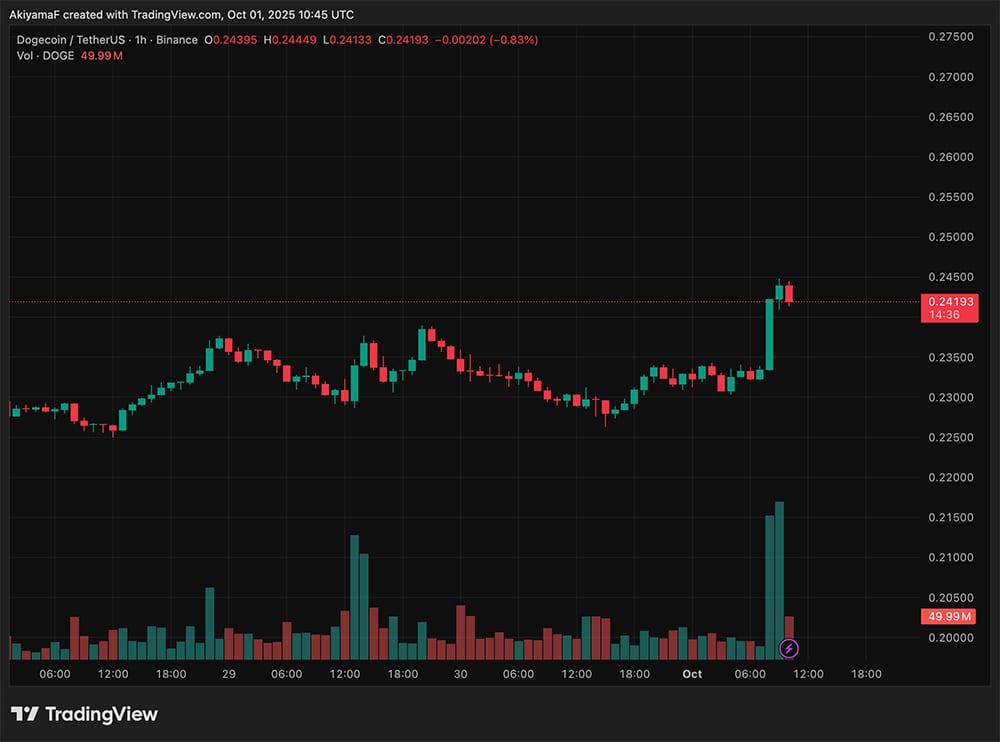Image resolution: width=1000 pixels, height=742 pixels.
Task: Click the 0.20500 price axis label
Action: click(951, 598)
